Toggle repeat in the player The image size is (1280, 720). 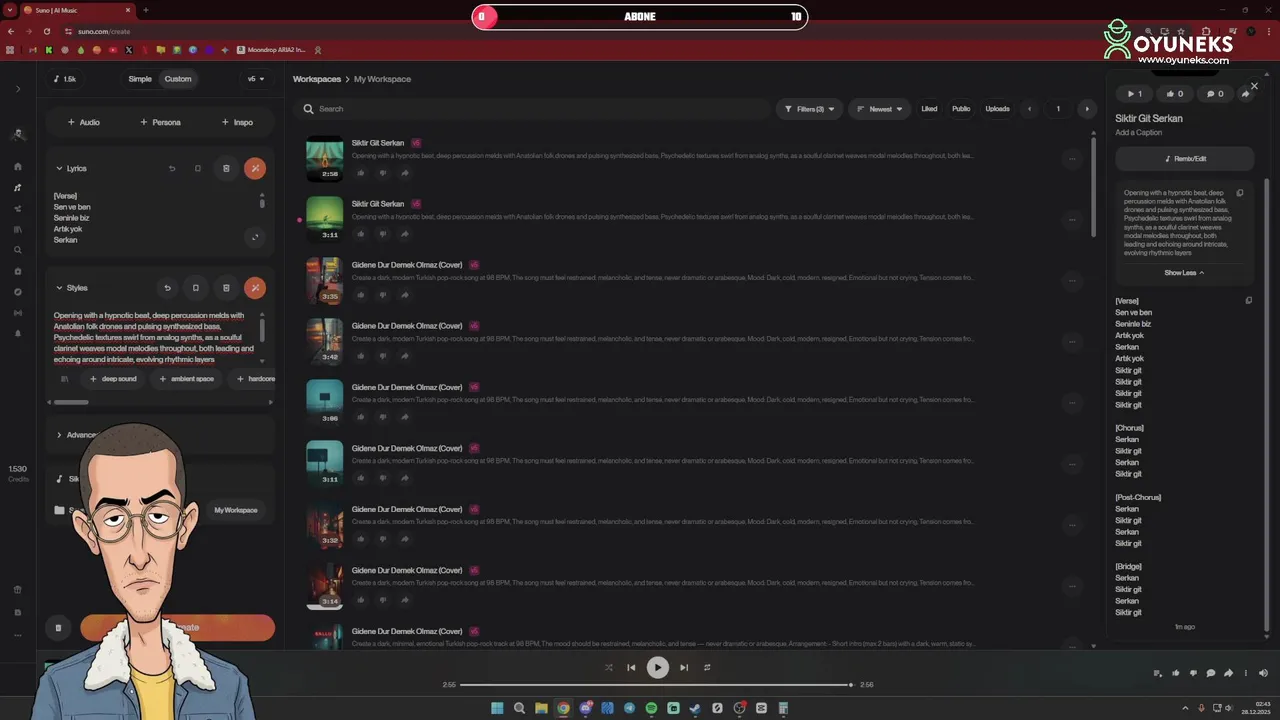[707, 667]
